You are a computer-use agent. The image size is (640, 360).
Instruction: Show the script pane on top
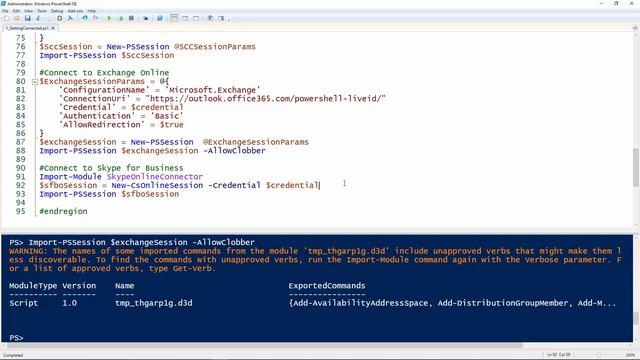point(174,18)
